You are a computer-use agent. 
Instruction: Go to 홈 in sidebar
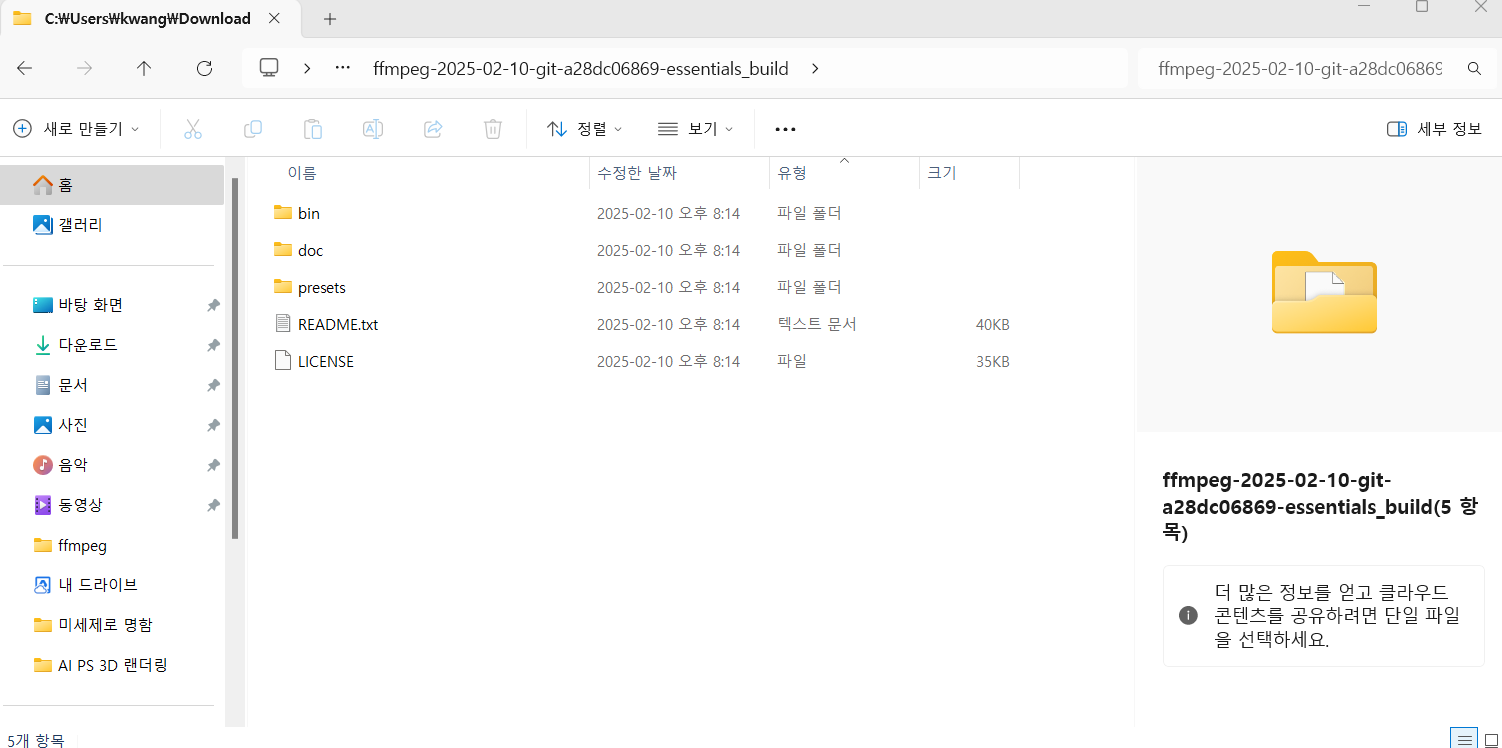click(x=112, y=185)
